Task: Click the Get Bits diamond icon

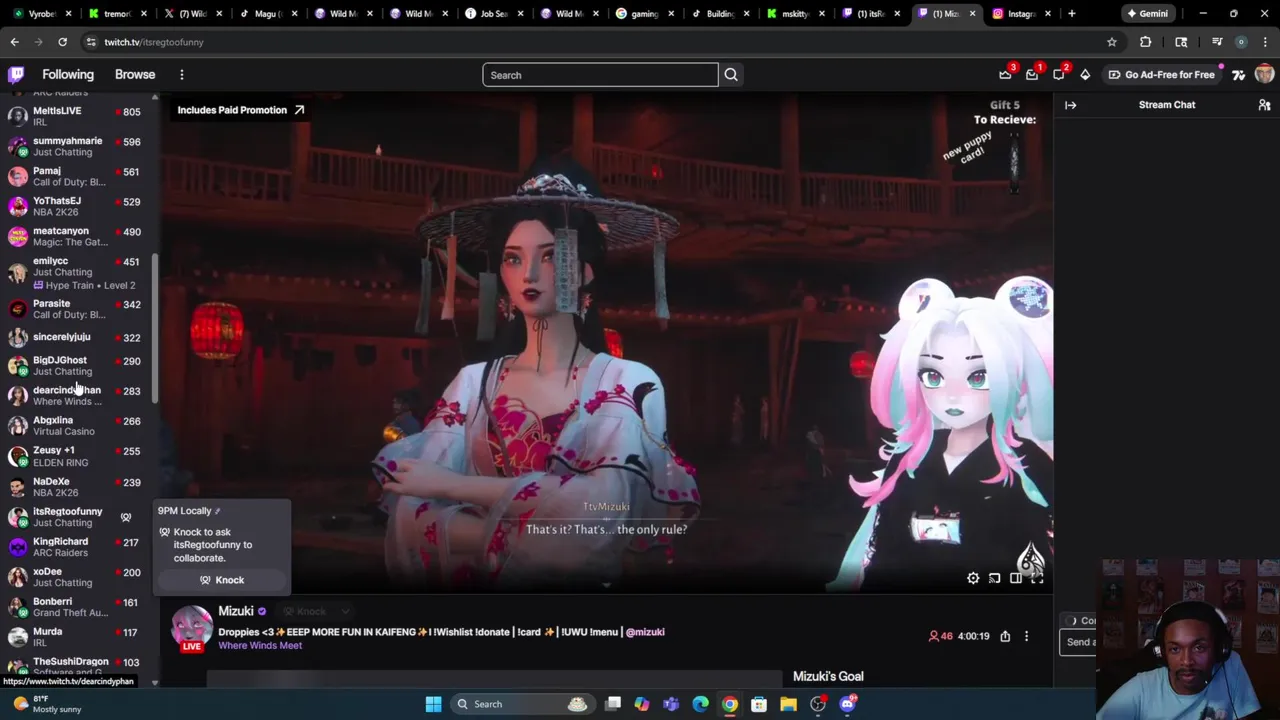Action: pos(1085,75)
